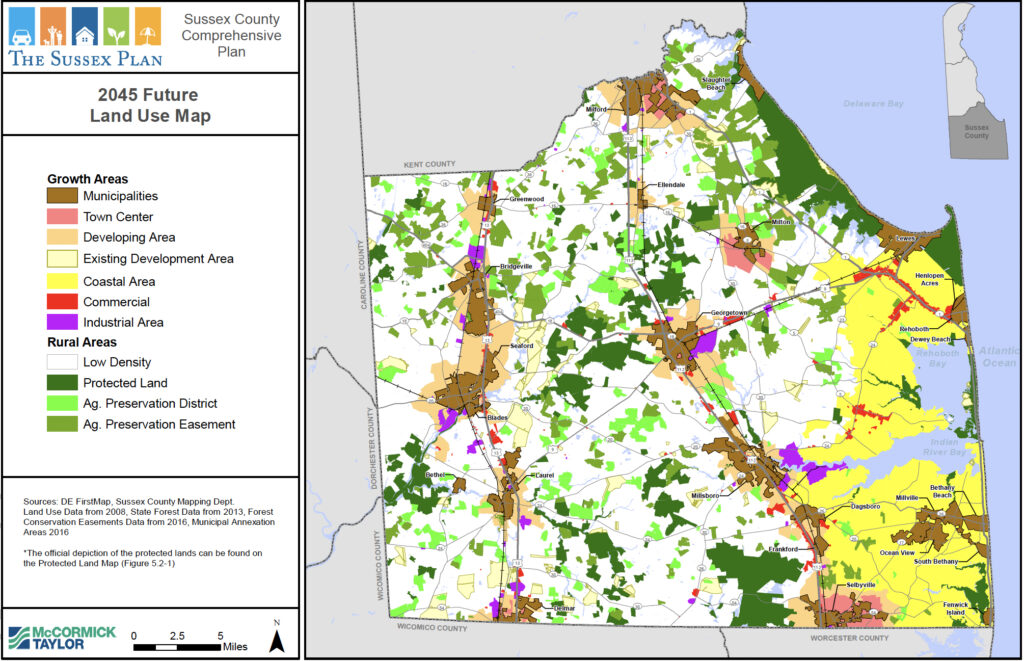1024x661 pixels.
Task: Click the Bethel town label
Action: [435, 475]
